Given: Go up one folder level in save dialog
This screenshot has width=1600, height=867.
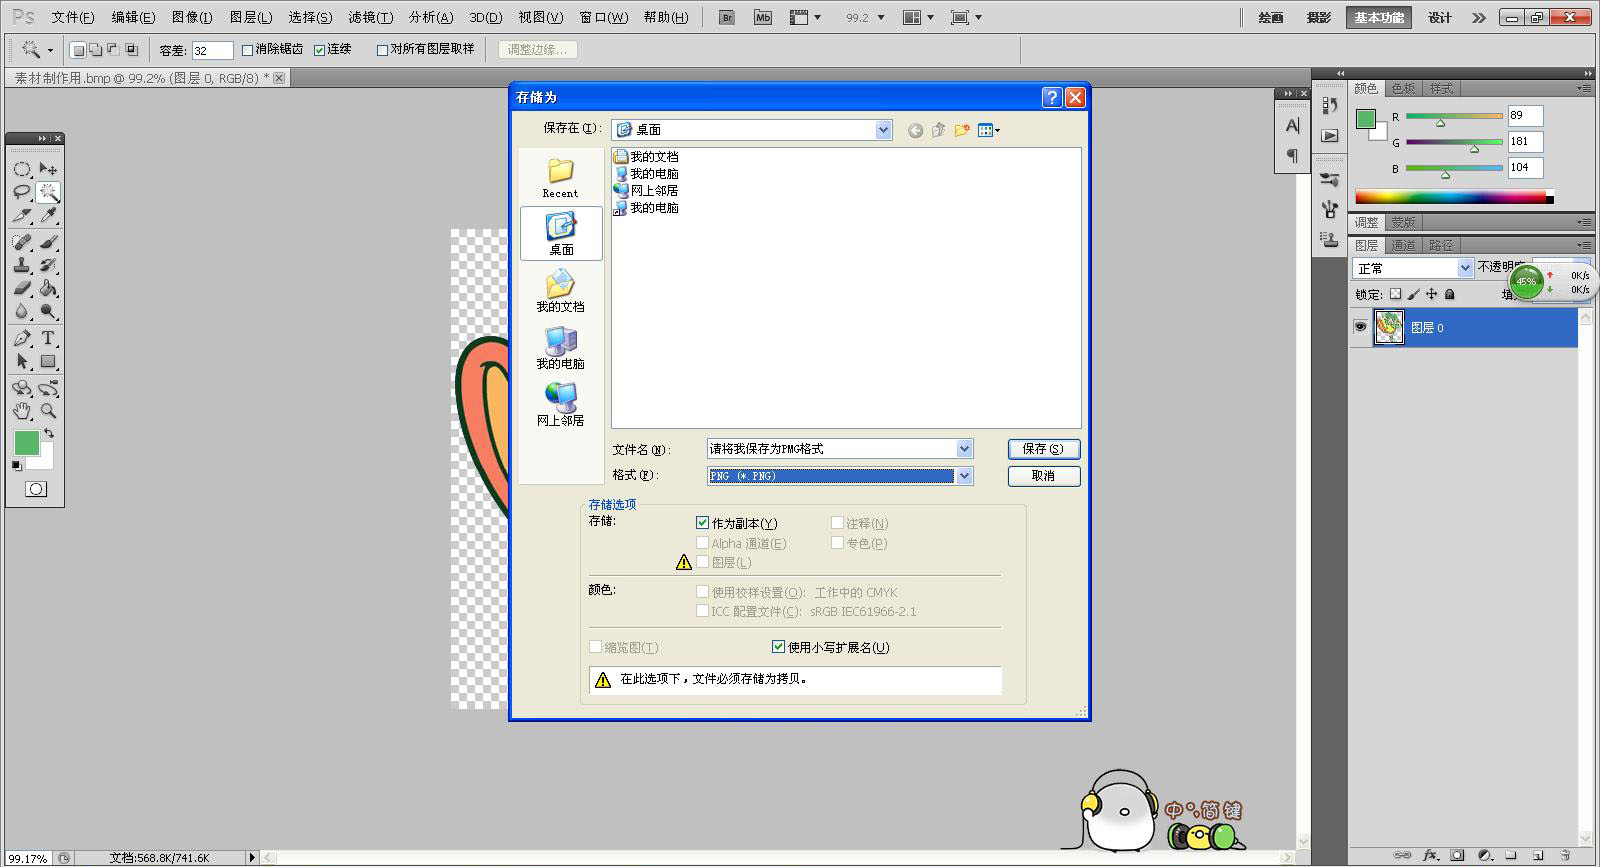Looking at the screenshot, I should click(938, 130).
